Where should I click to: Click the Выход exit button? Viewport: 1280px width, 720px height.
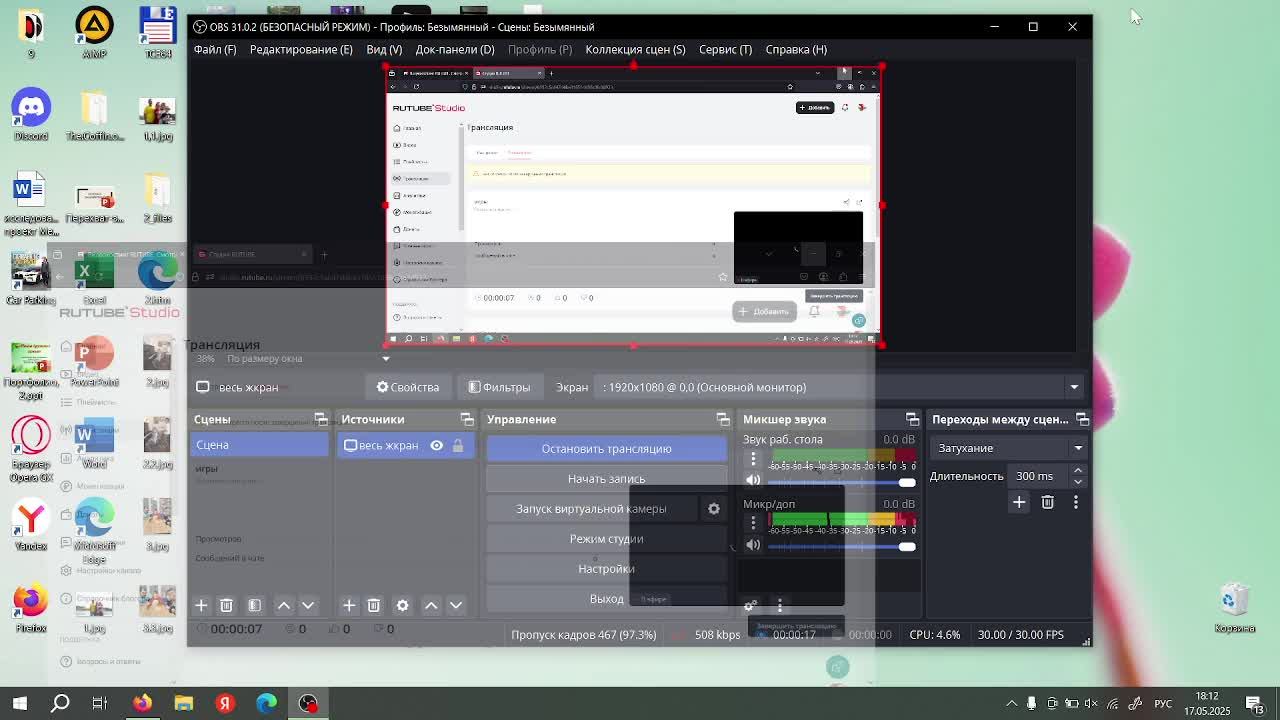(606, 599)
